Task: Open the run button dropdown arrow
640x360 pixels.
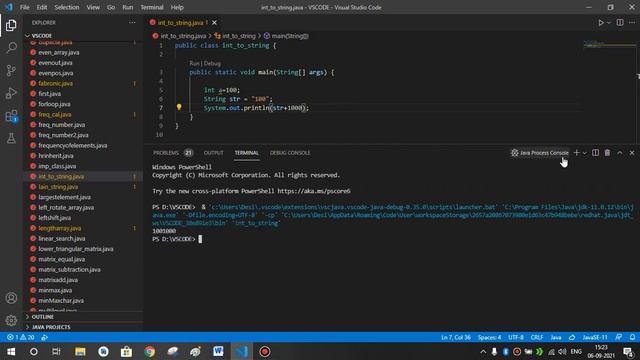Action: 609,23
